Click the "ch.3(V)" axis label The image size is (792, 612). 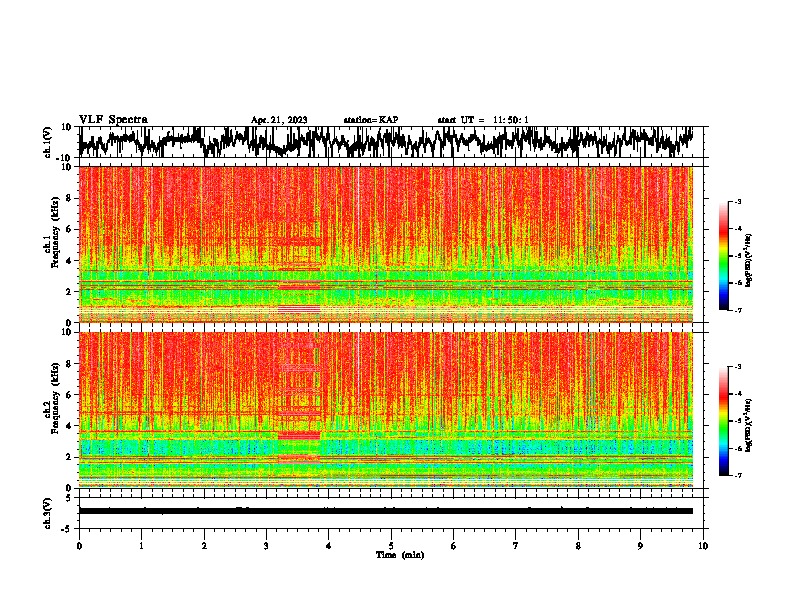tap(48, 513)
